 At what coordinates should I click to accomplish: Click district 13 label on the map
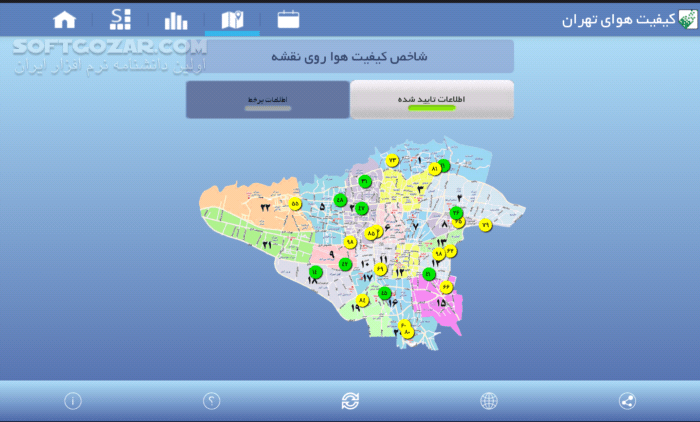pos(441,243)
